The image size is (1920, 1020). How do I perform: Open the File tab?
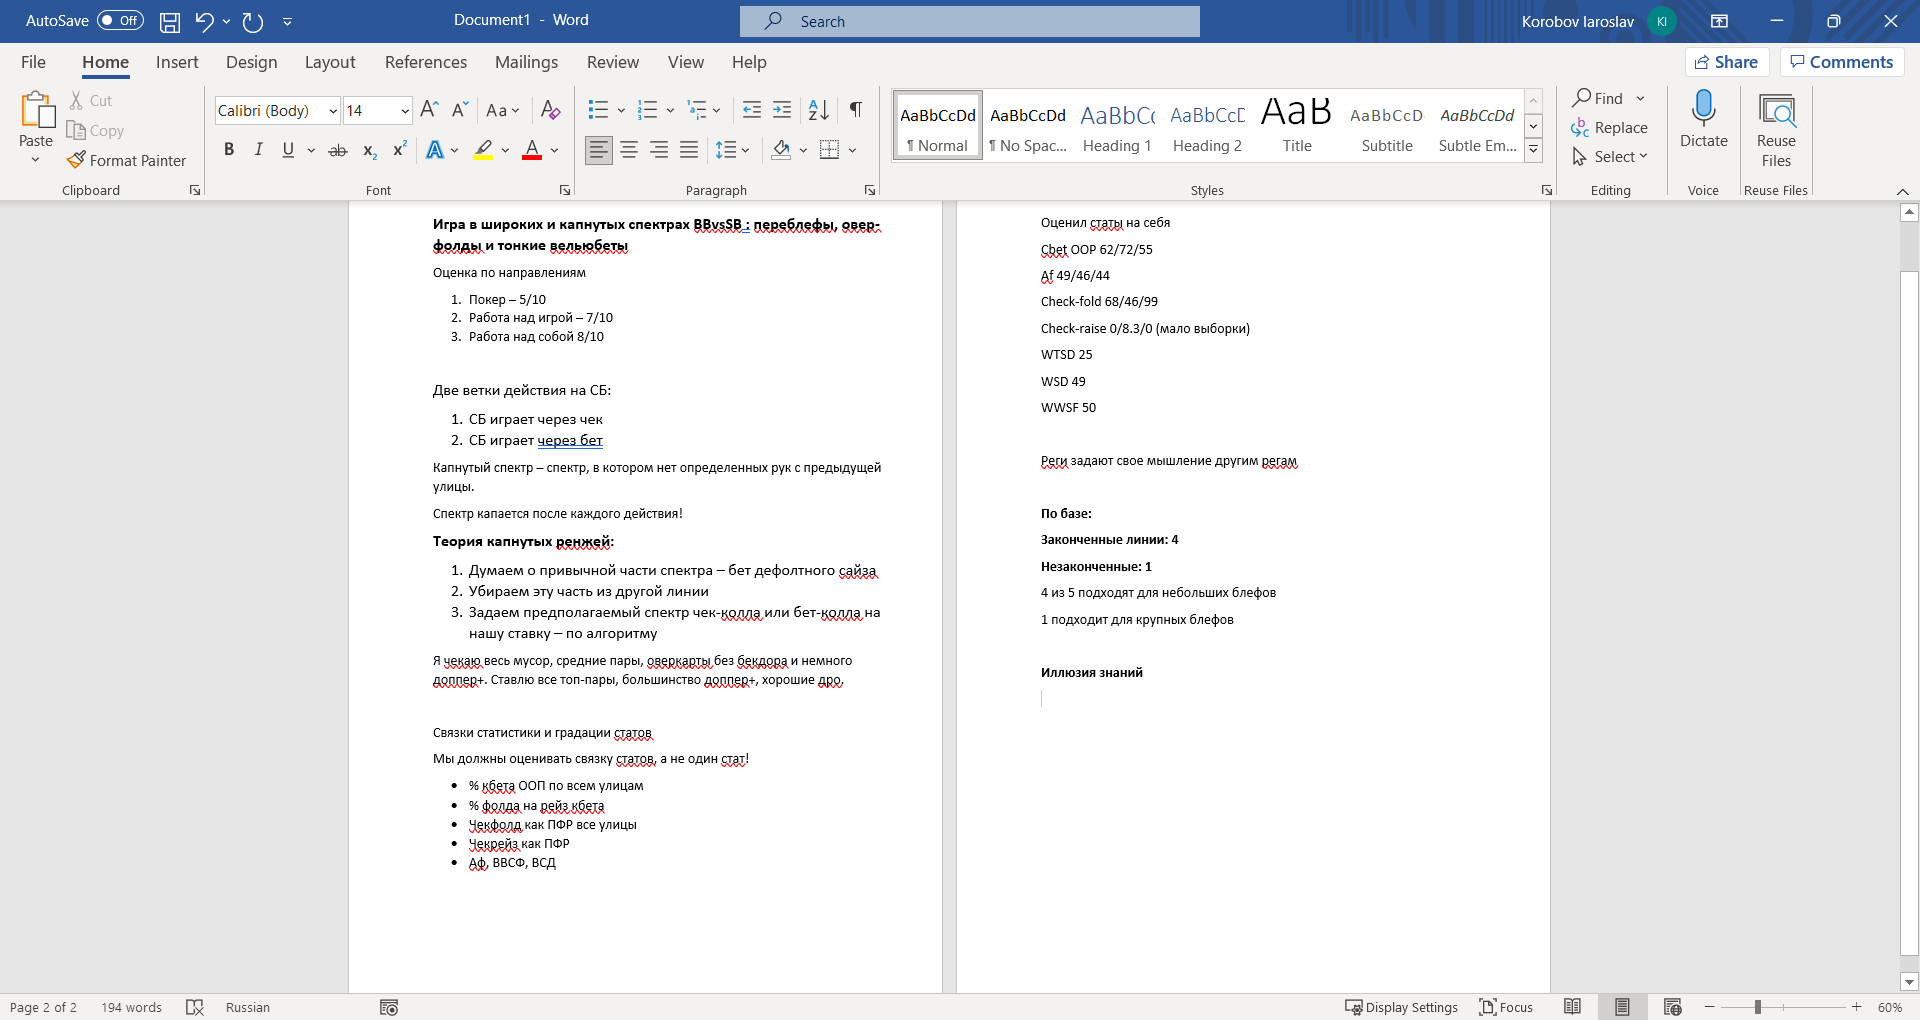click(x=33, y=62)
